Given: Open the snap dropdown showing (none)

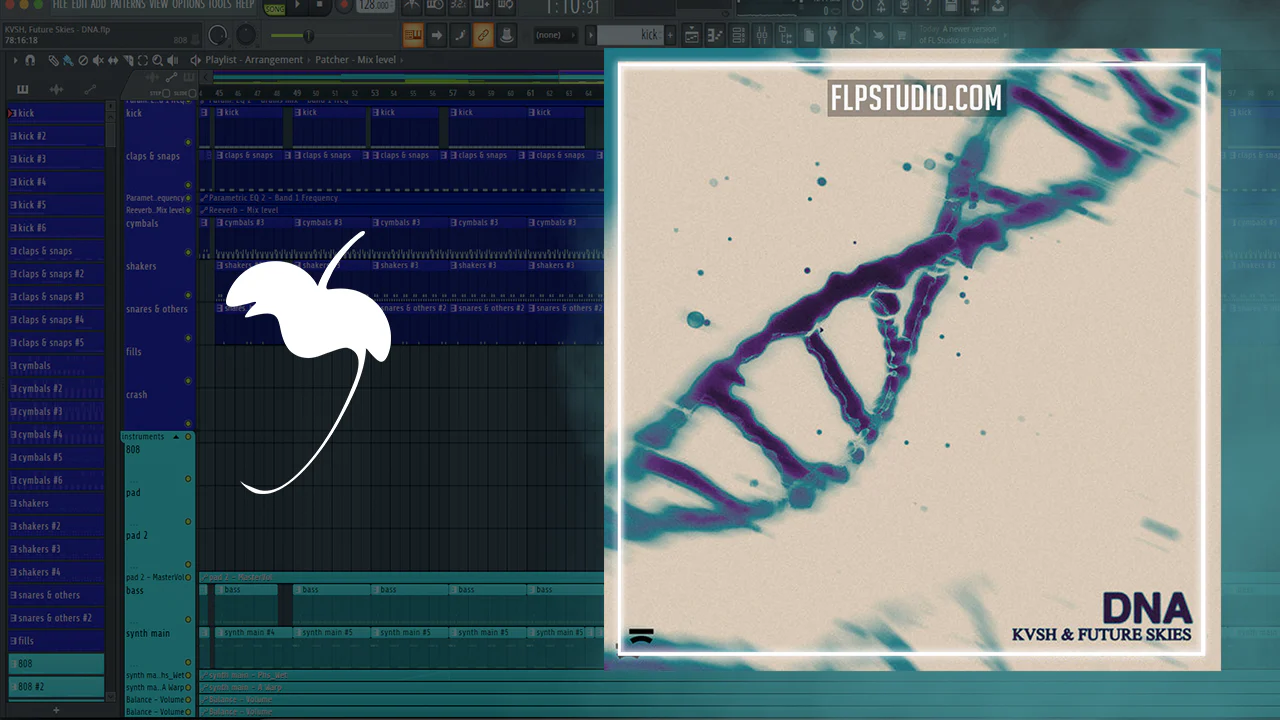Looking at the screenshot, I should click(556, 35).
